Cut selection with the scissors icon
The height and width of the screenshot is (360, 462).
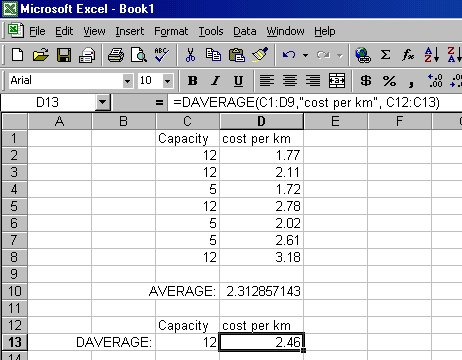(x=190, y=54)
